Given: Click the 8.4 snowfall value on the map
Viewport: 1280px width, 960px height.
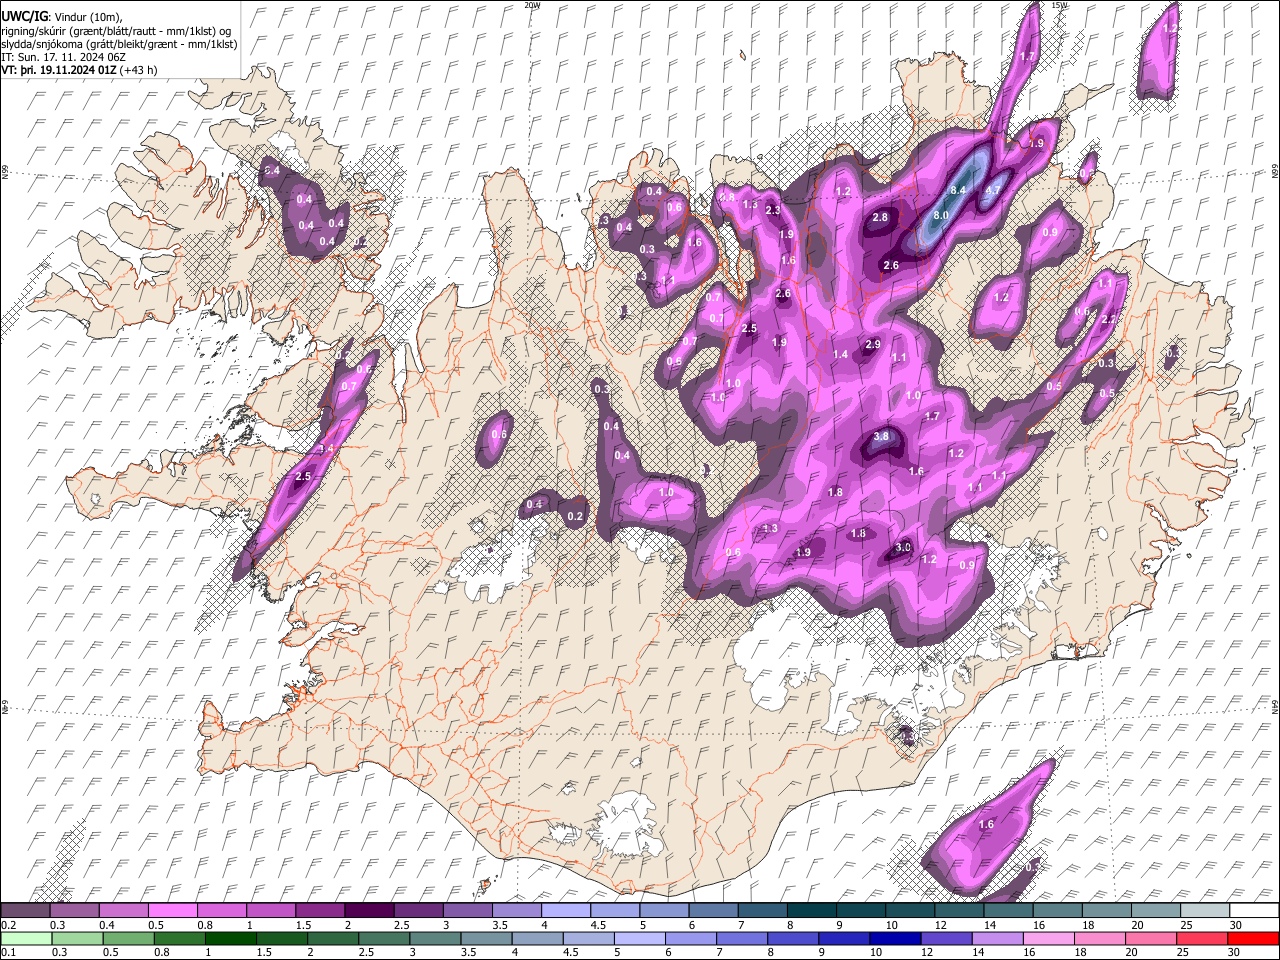Looking at the screenshot, I should pos(960,190).
